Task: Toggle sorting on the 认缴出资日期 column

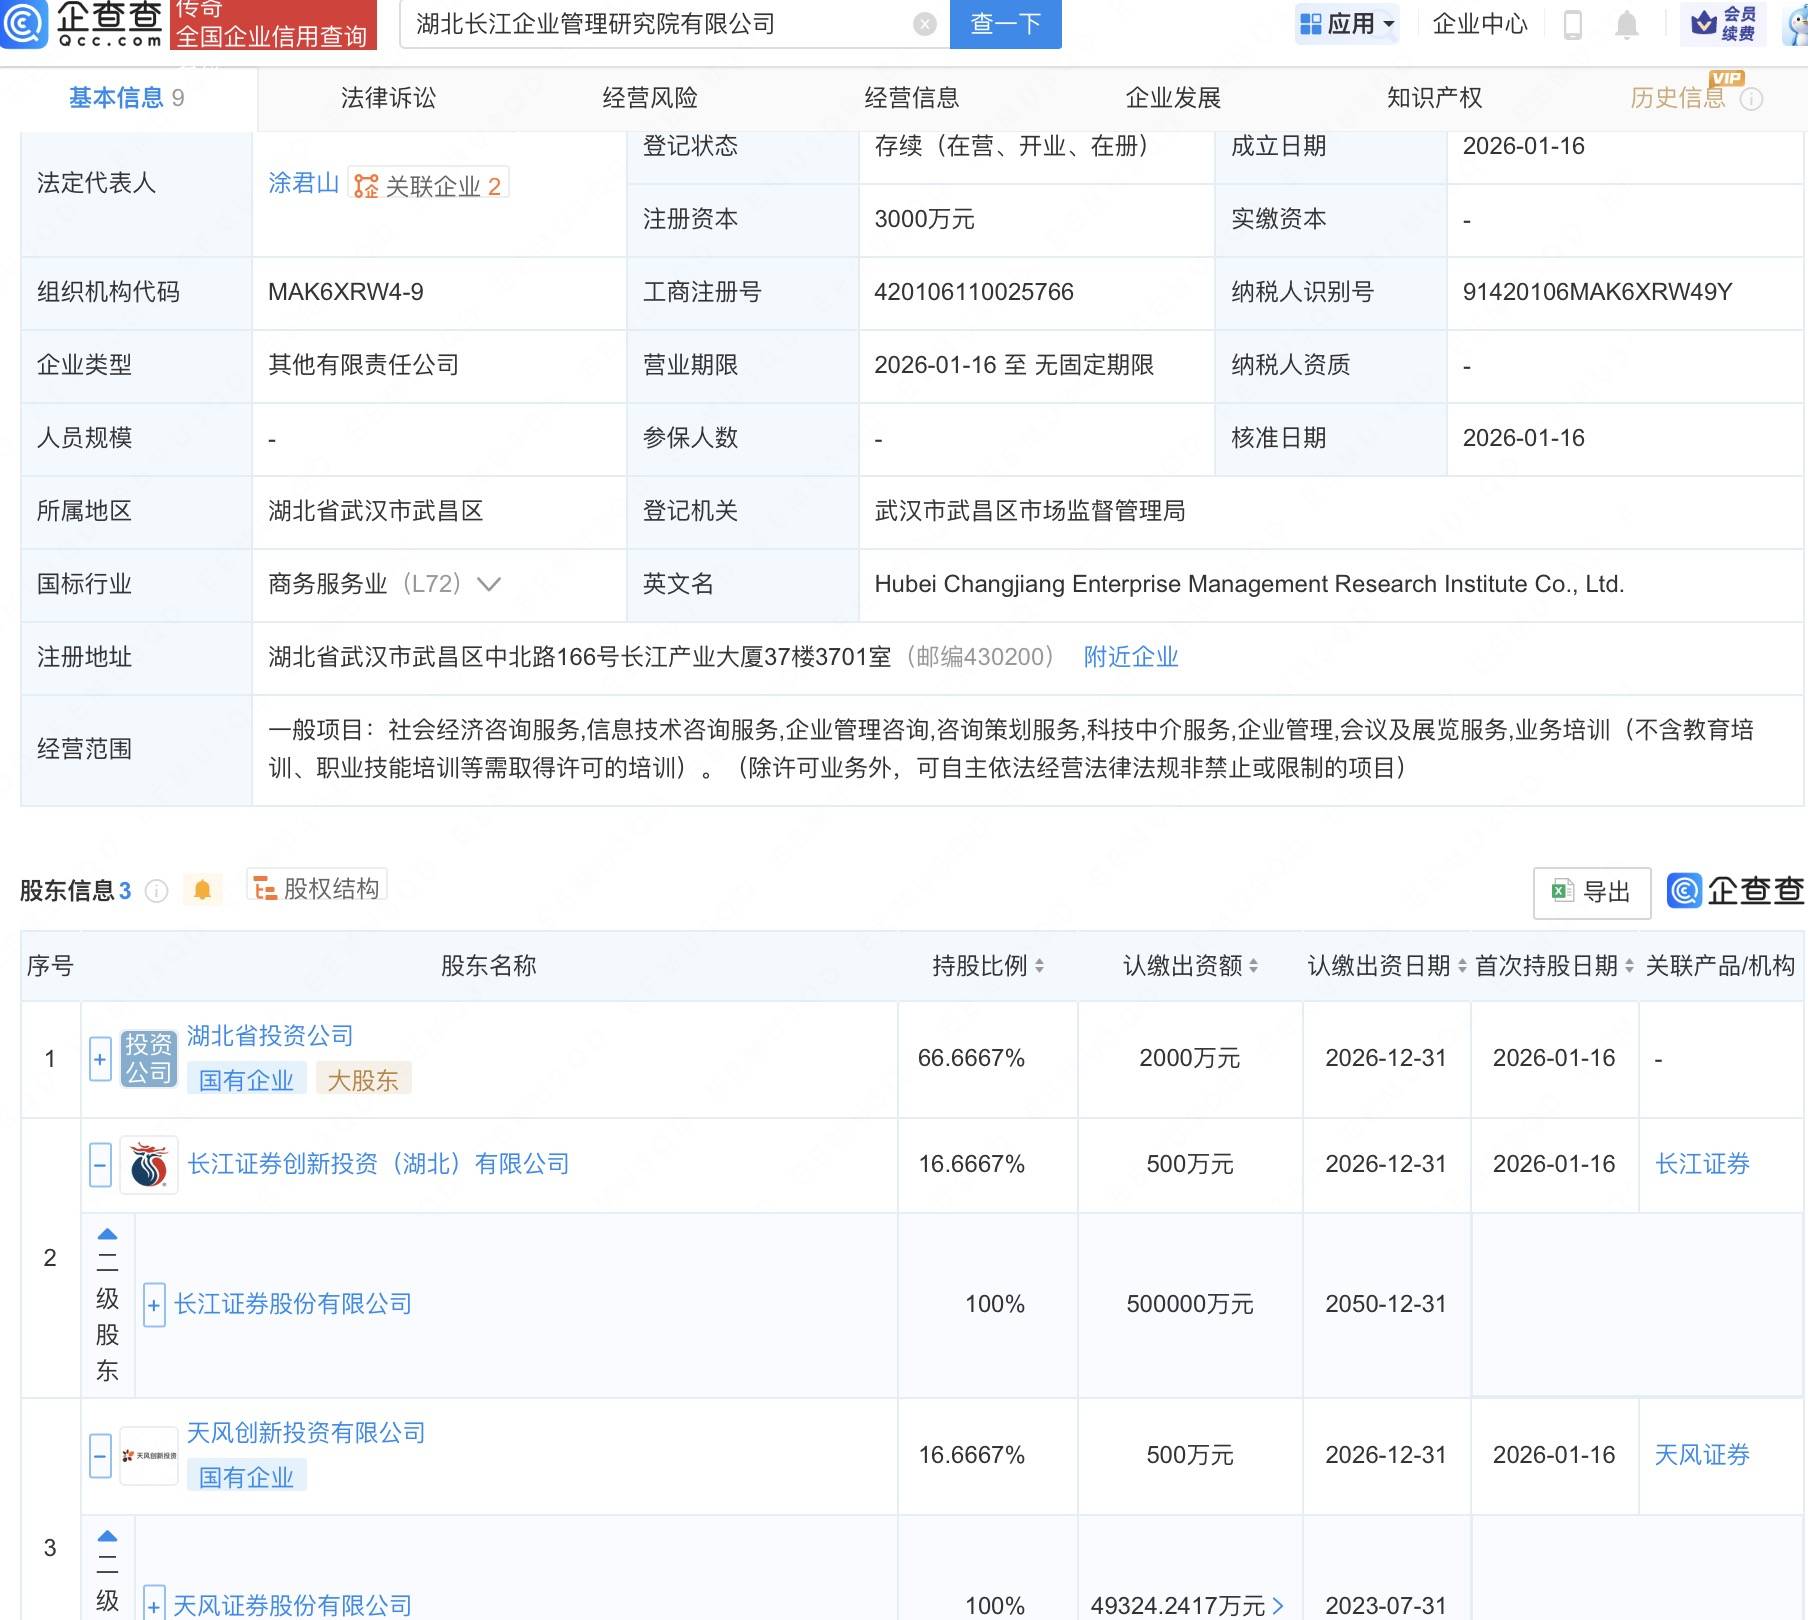Action: [x=1462, y=966]
